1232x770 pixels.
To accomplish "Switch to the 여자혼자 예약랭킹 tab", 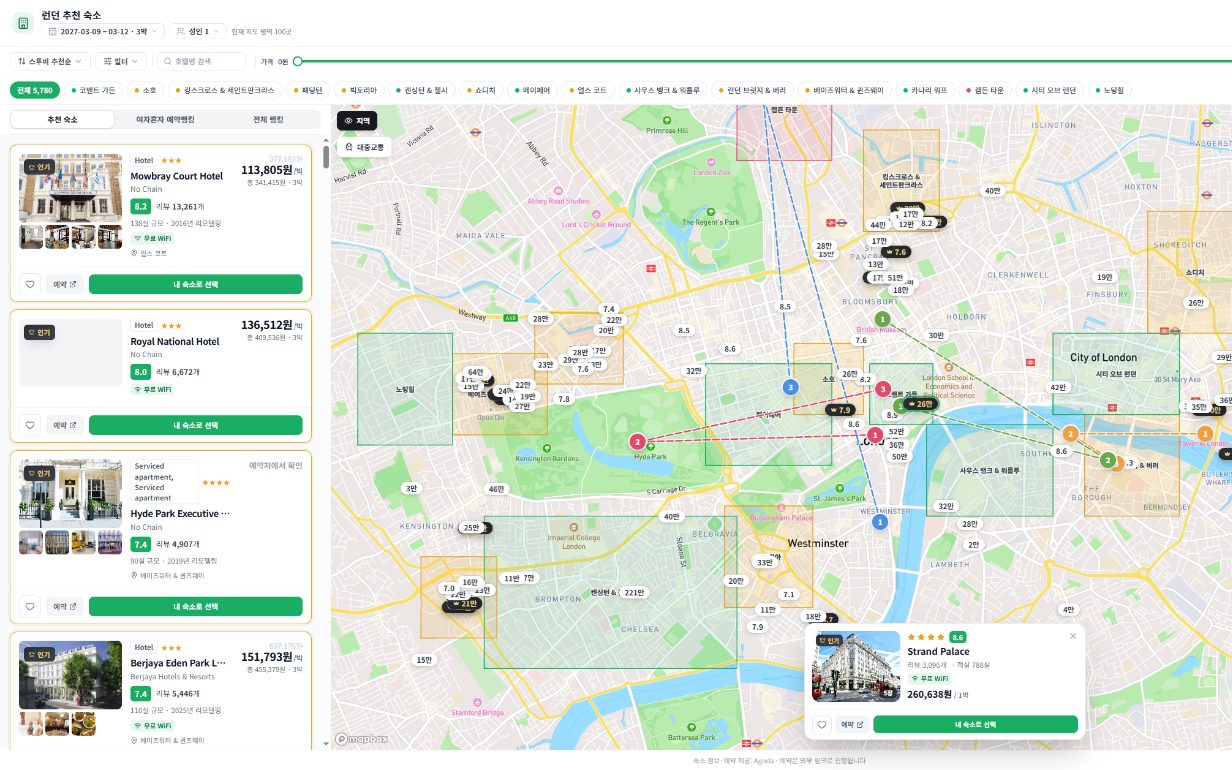I will [165, 119].
